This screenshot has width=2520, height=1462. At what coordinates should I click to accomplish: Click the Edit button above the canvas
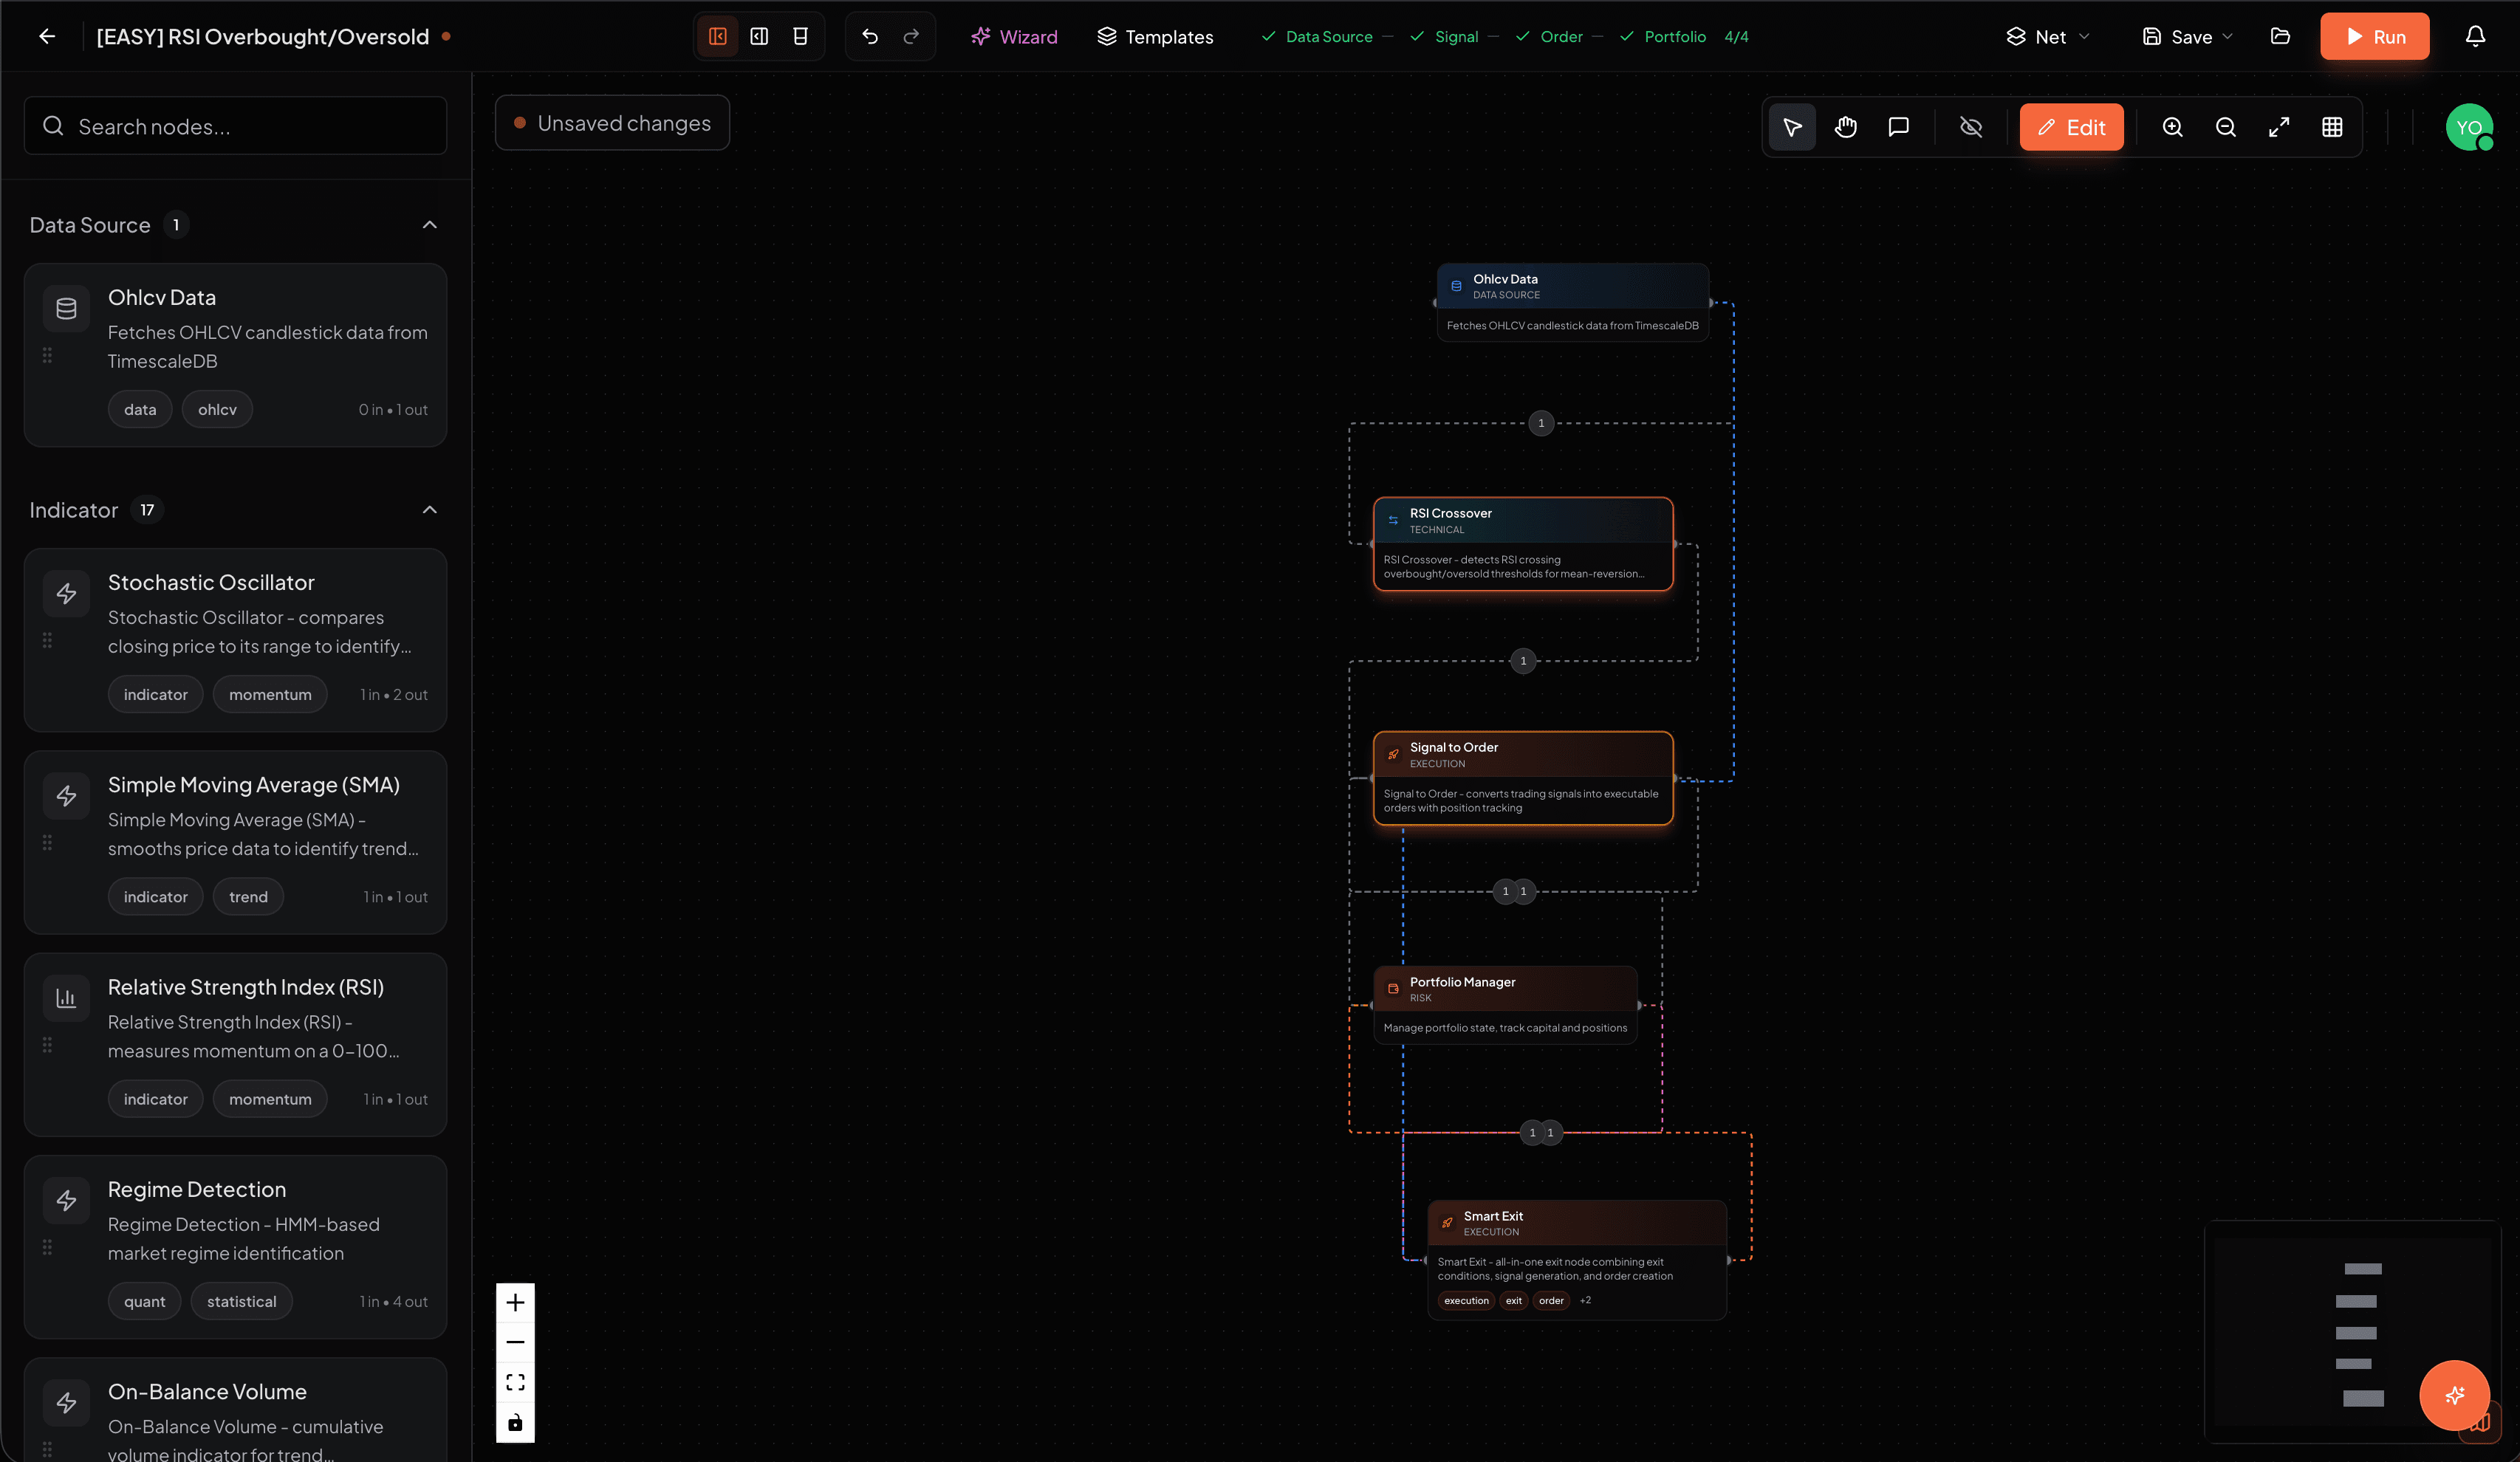click(2071, 127)
